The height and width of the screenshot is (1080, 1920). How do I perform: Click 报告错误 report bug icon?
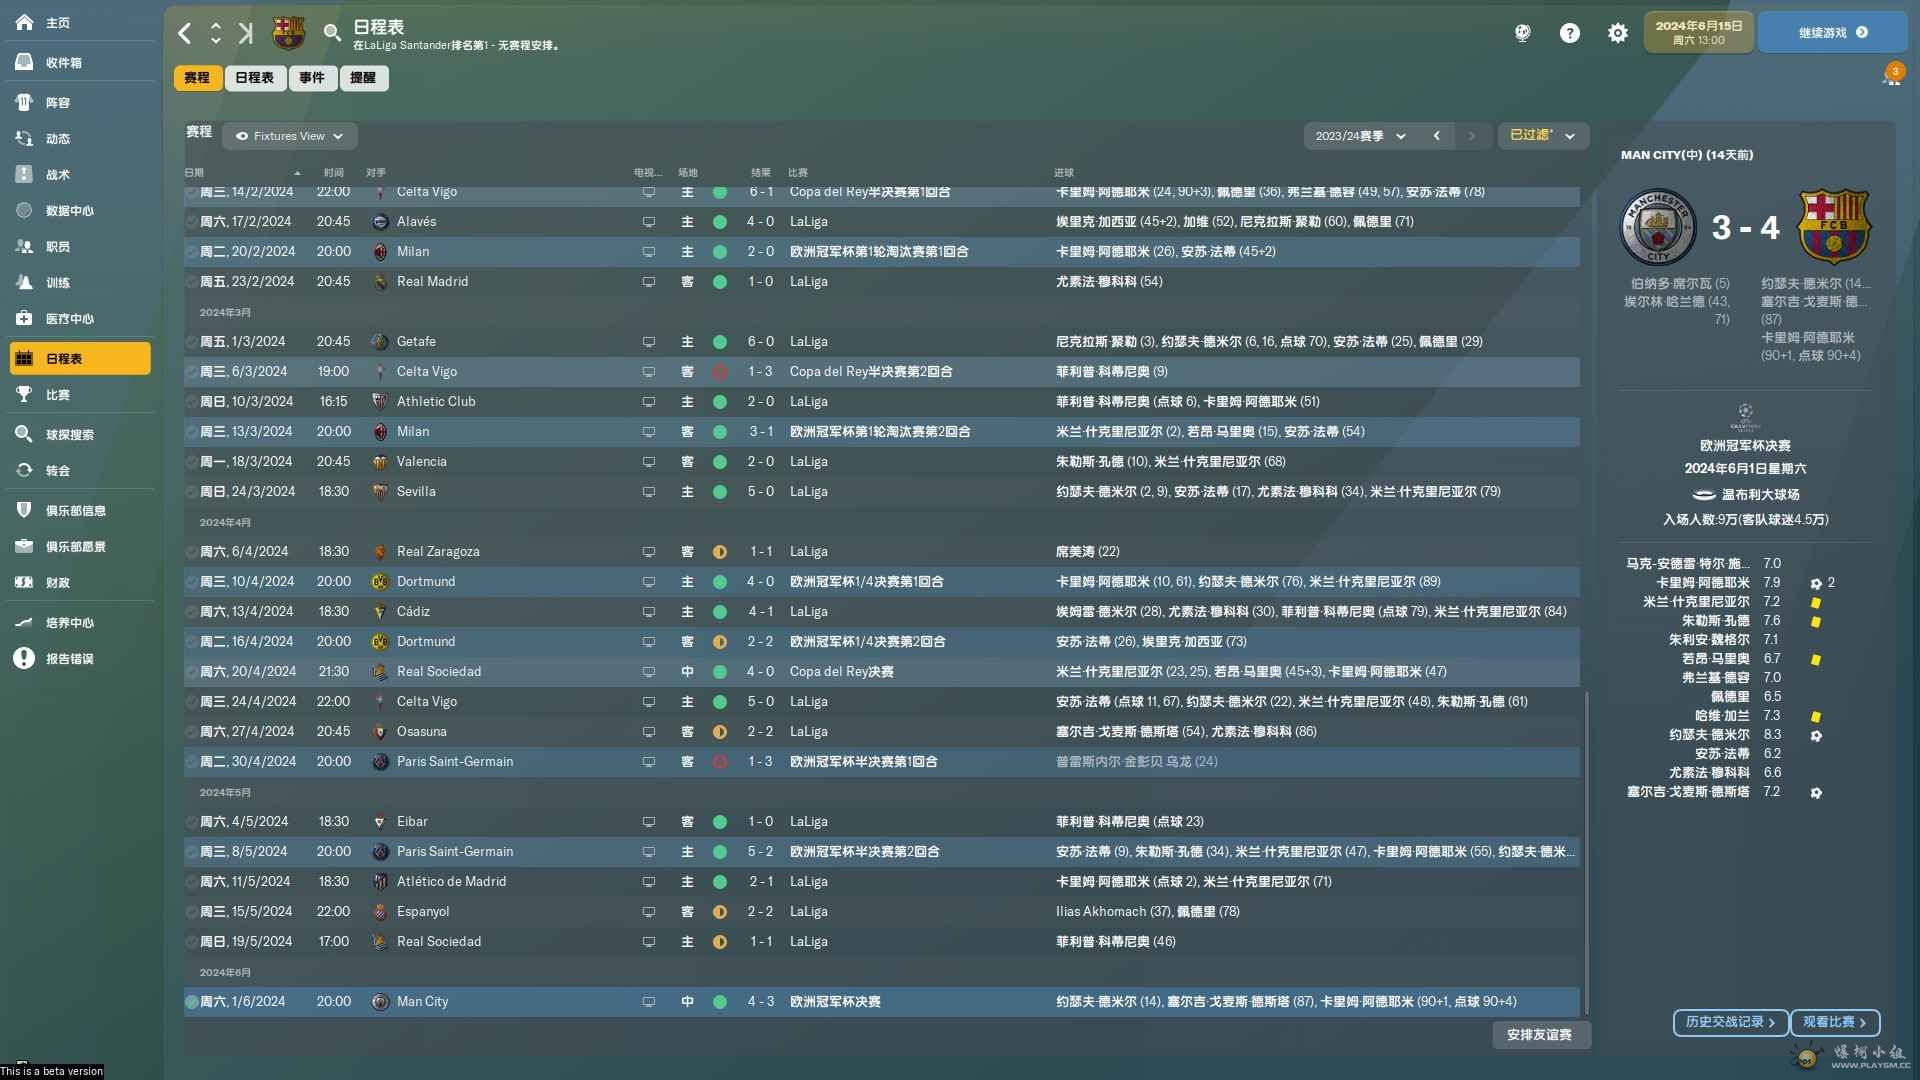[25, 658]
